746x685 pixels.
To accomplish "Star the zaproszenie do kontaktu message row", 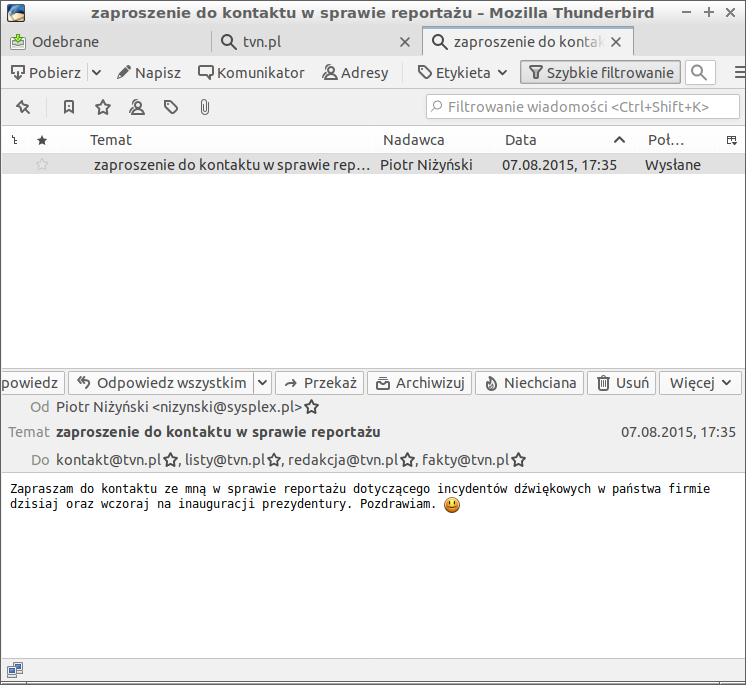I will tap(42, 165).
